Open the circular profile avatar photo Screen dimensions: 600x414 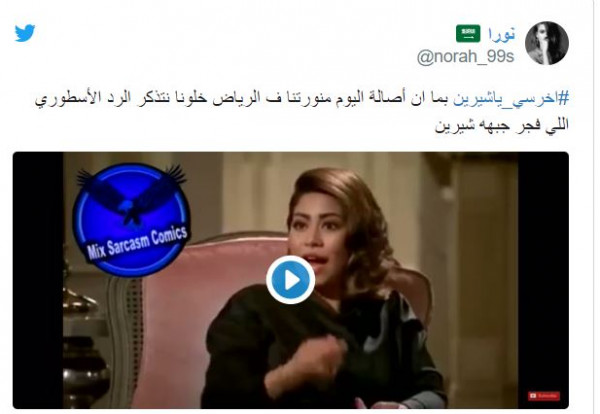[x=547, y=43]
